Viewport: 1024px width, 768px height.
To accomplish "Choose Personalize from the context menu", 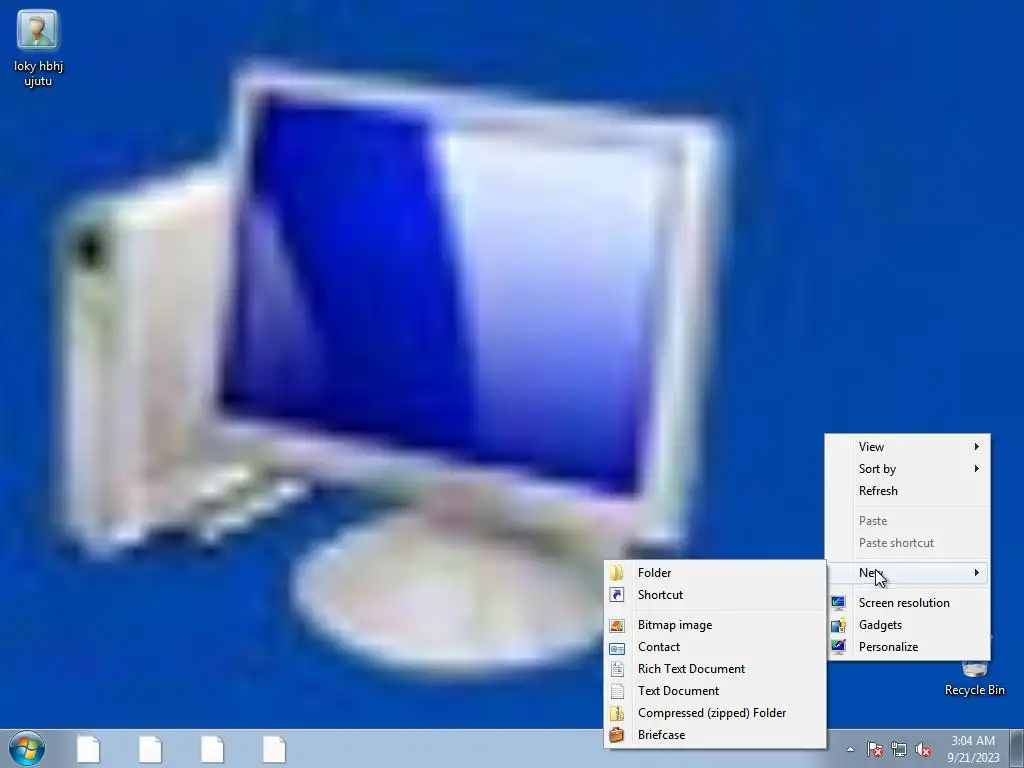I will [x=909, y=647].
